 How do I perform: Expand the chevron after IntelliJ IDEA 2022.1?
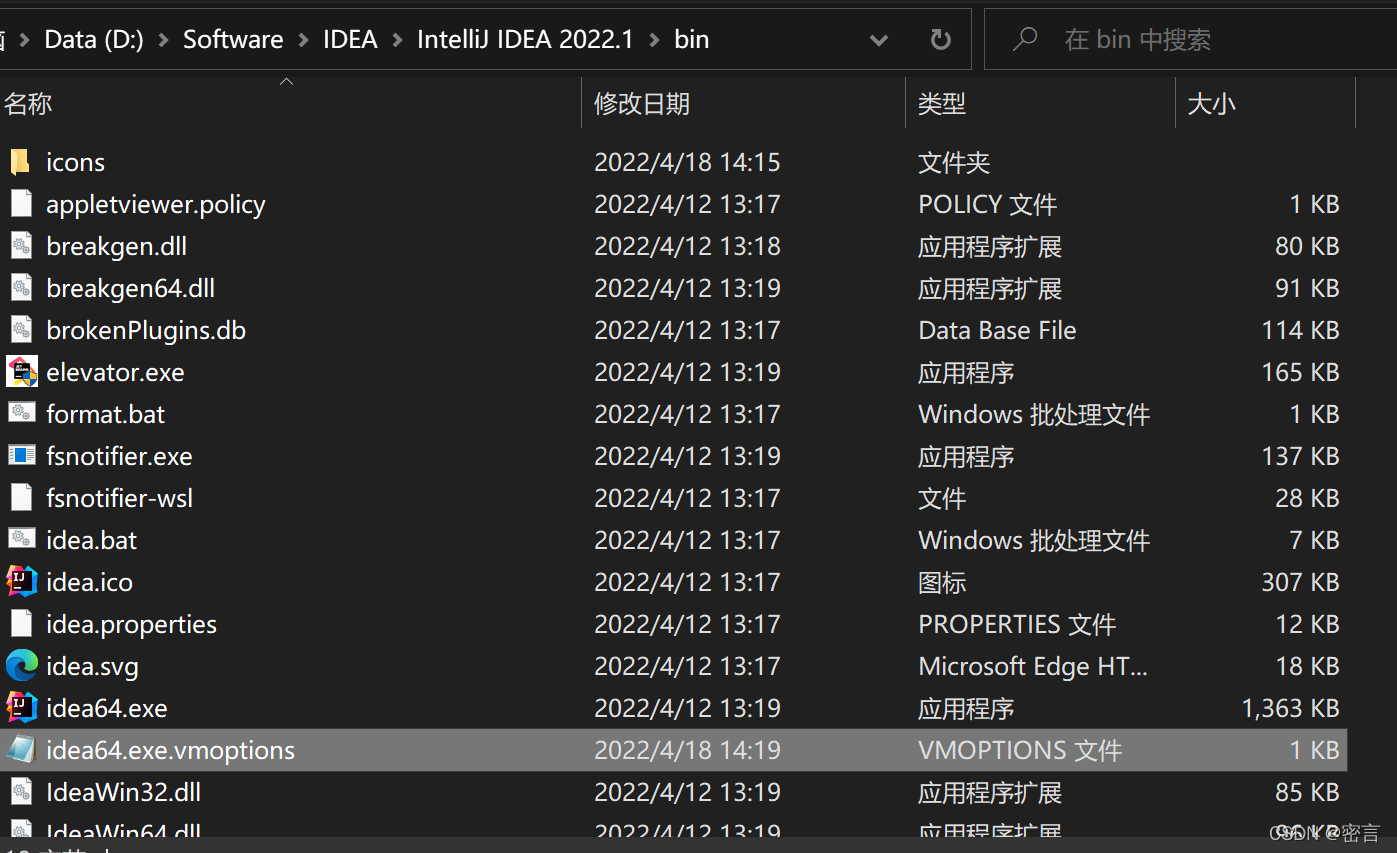point(655,40)
